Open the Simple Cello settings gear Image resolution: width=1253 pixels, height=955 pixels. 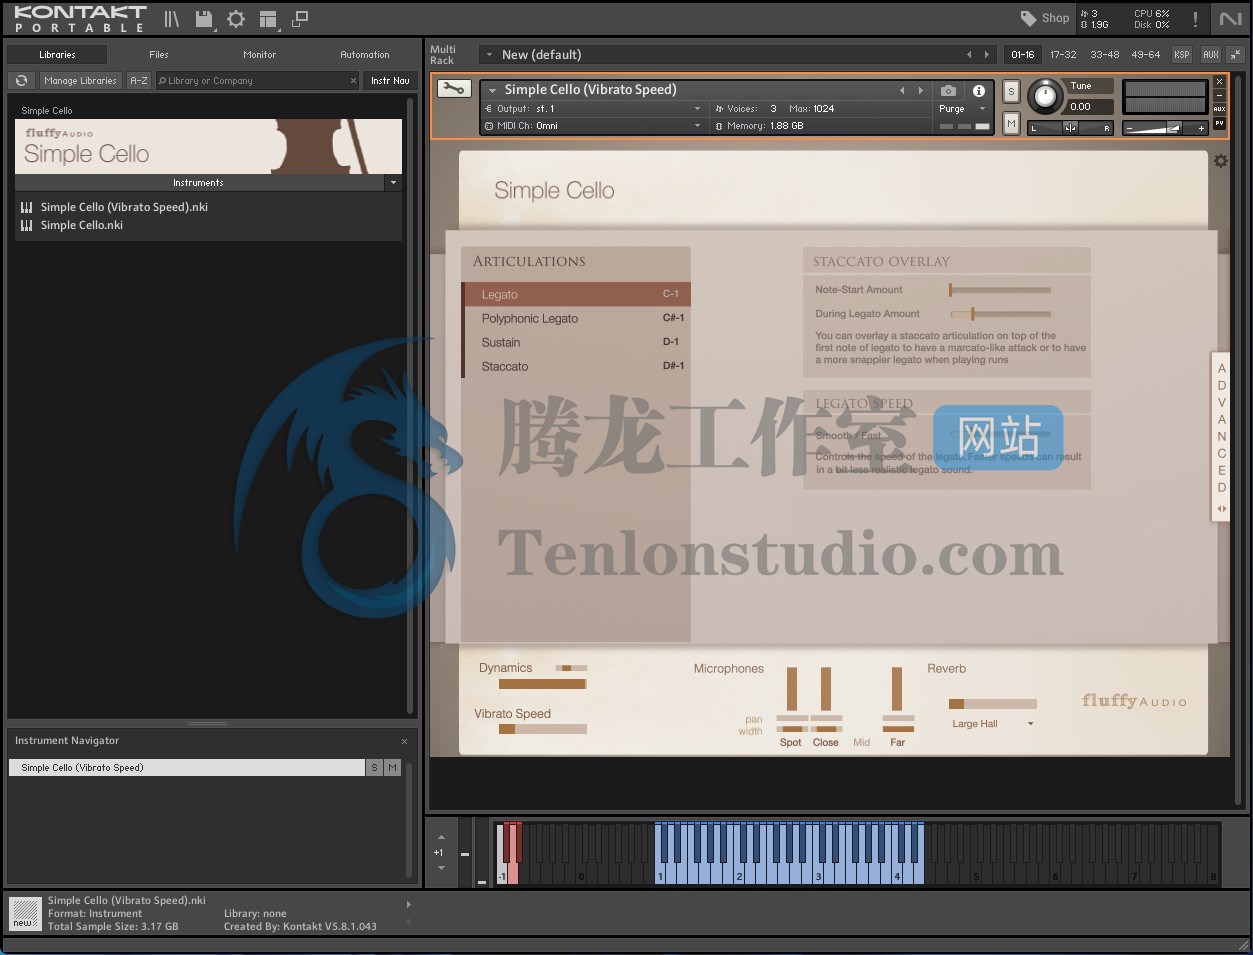pyautogui.click(x=1221, y=161)
